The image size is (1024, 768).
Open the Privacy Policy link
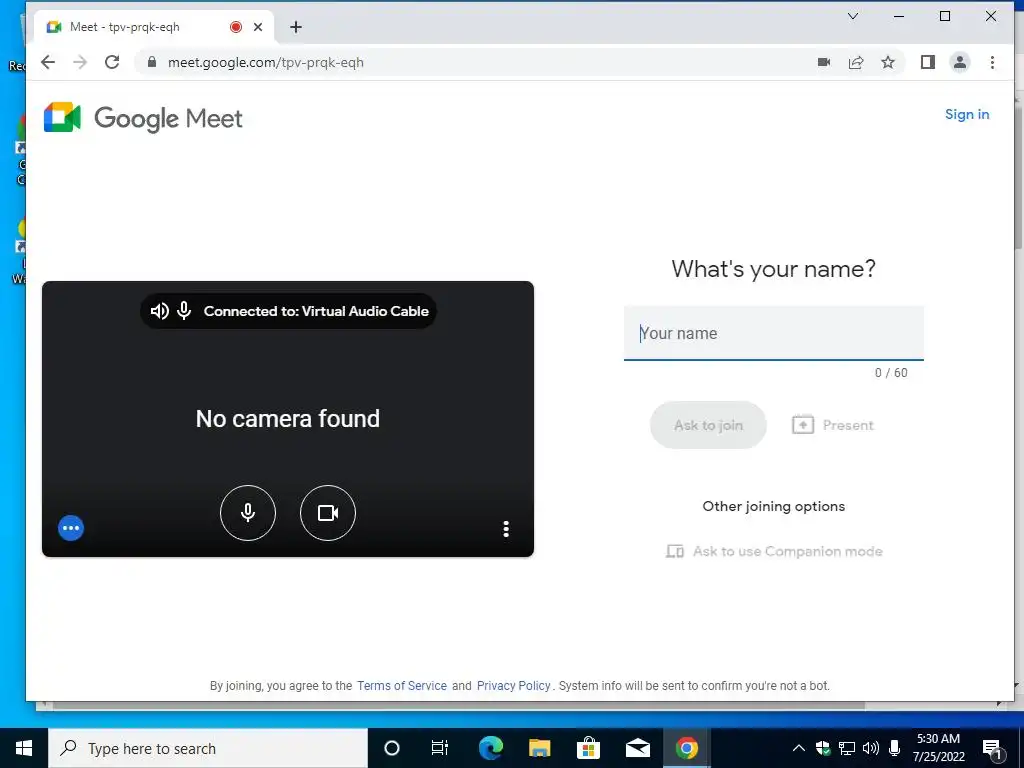(513, 686)
